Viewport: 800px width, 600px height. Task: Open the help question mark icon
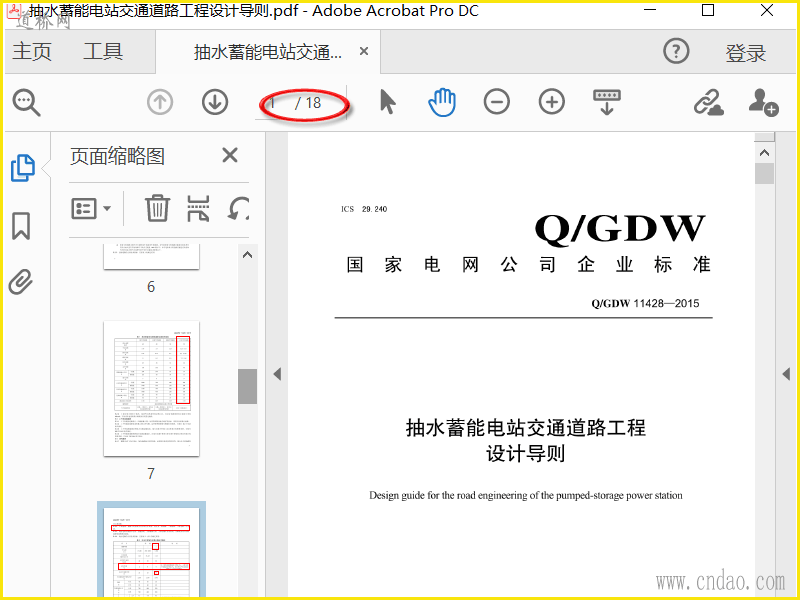(x=676, y=51)
